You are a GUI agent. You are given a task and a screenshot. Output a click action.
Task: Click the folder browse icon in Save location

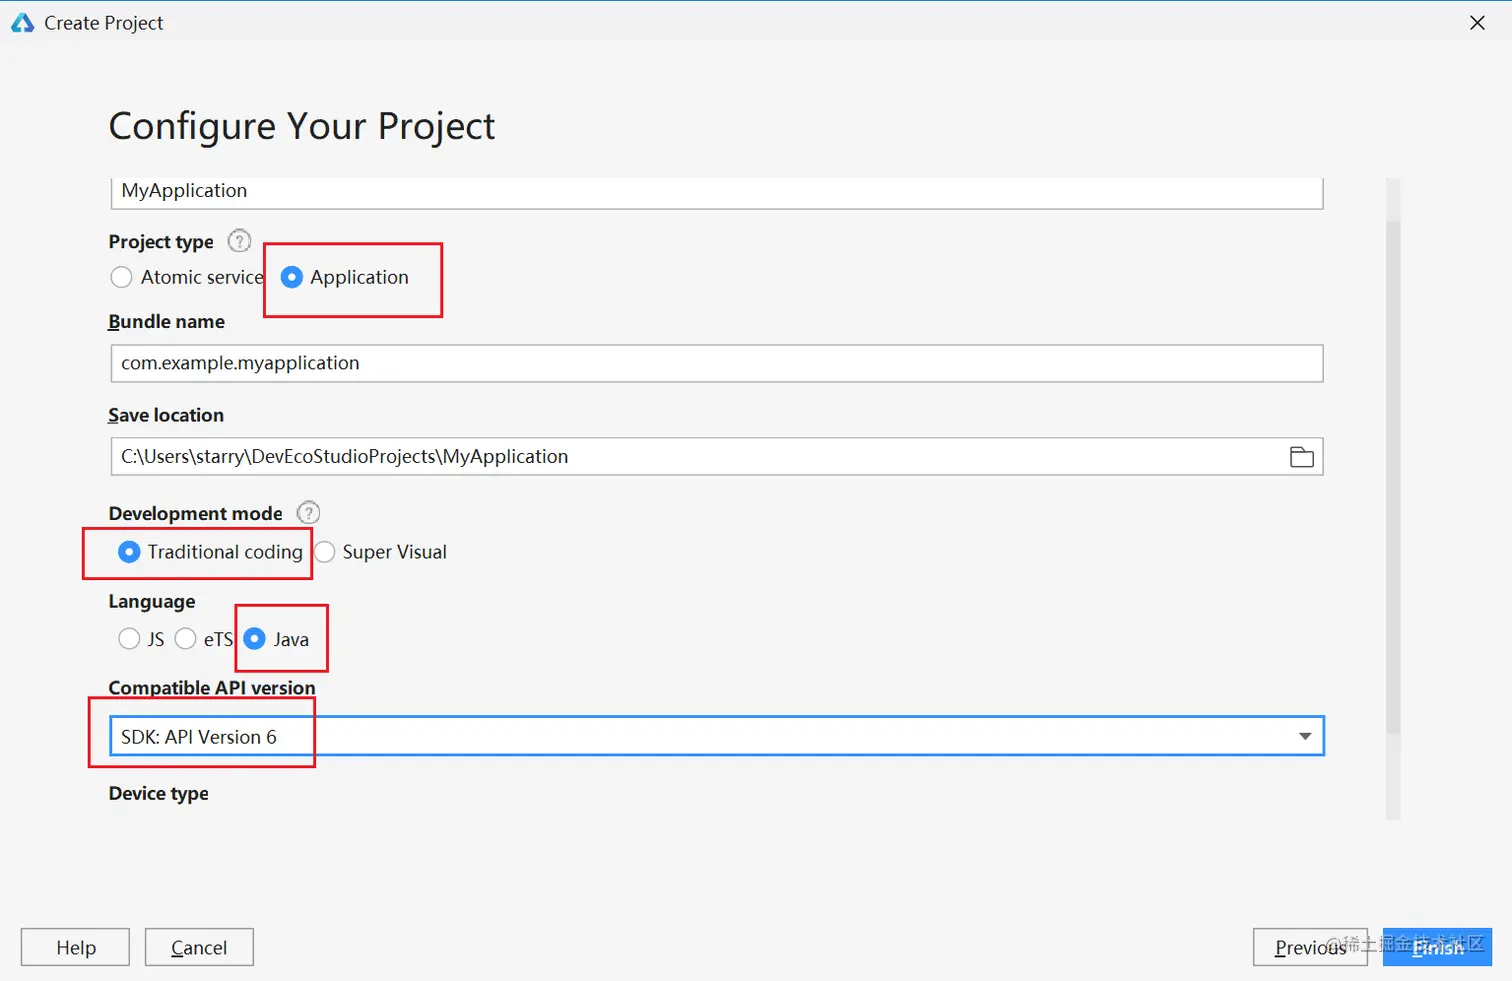click(1301, 457)
